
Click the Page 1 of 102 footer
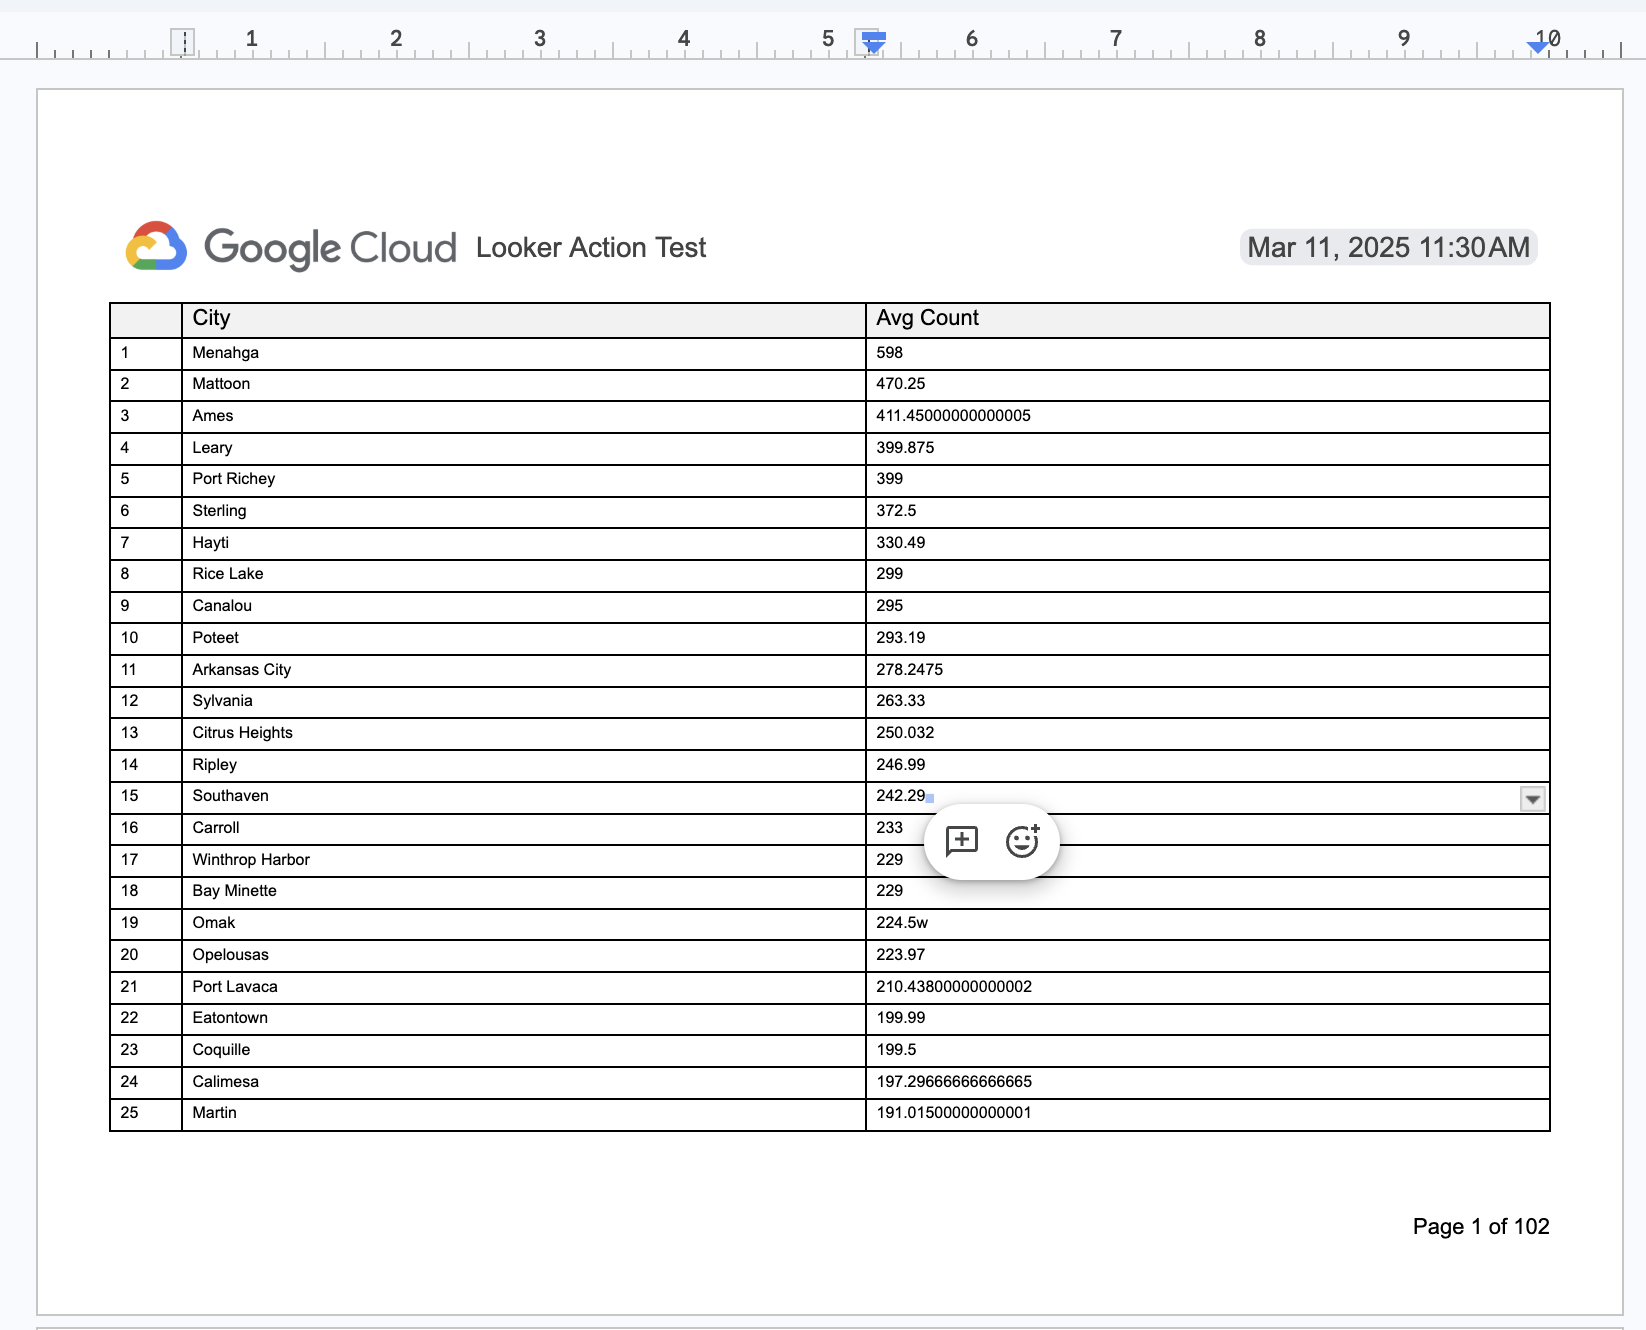1481,1227
